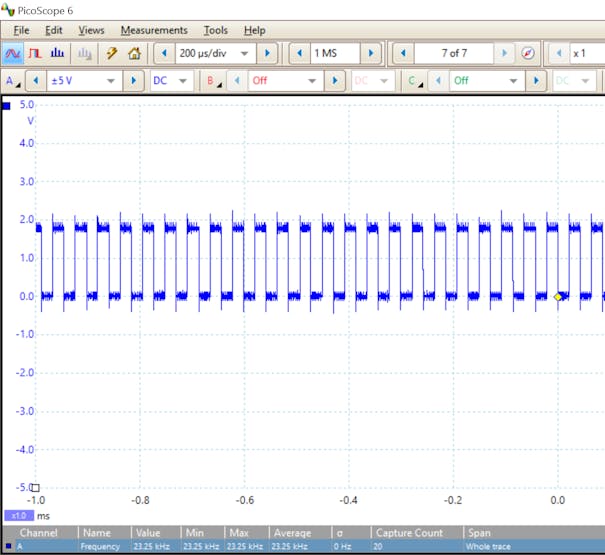Decrease the 200 µs/div timebase
This screenshot has width=605, height=555.
164,53
